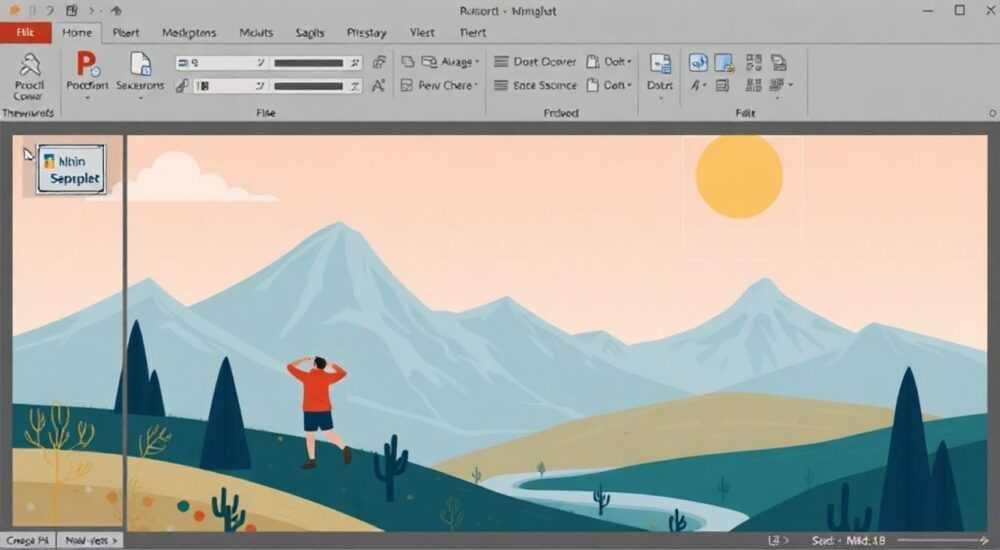Open the Prestay ribbon tab
The width and height of the screenshot is (1000, 550).
[367, 33]
